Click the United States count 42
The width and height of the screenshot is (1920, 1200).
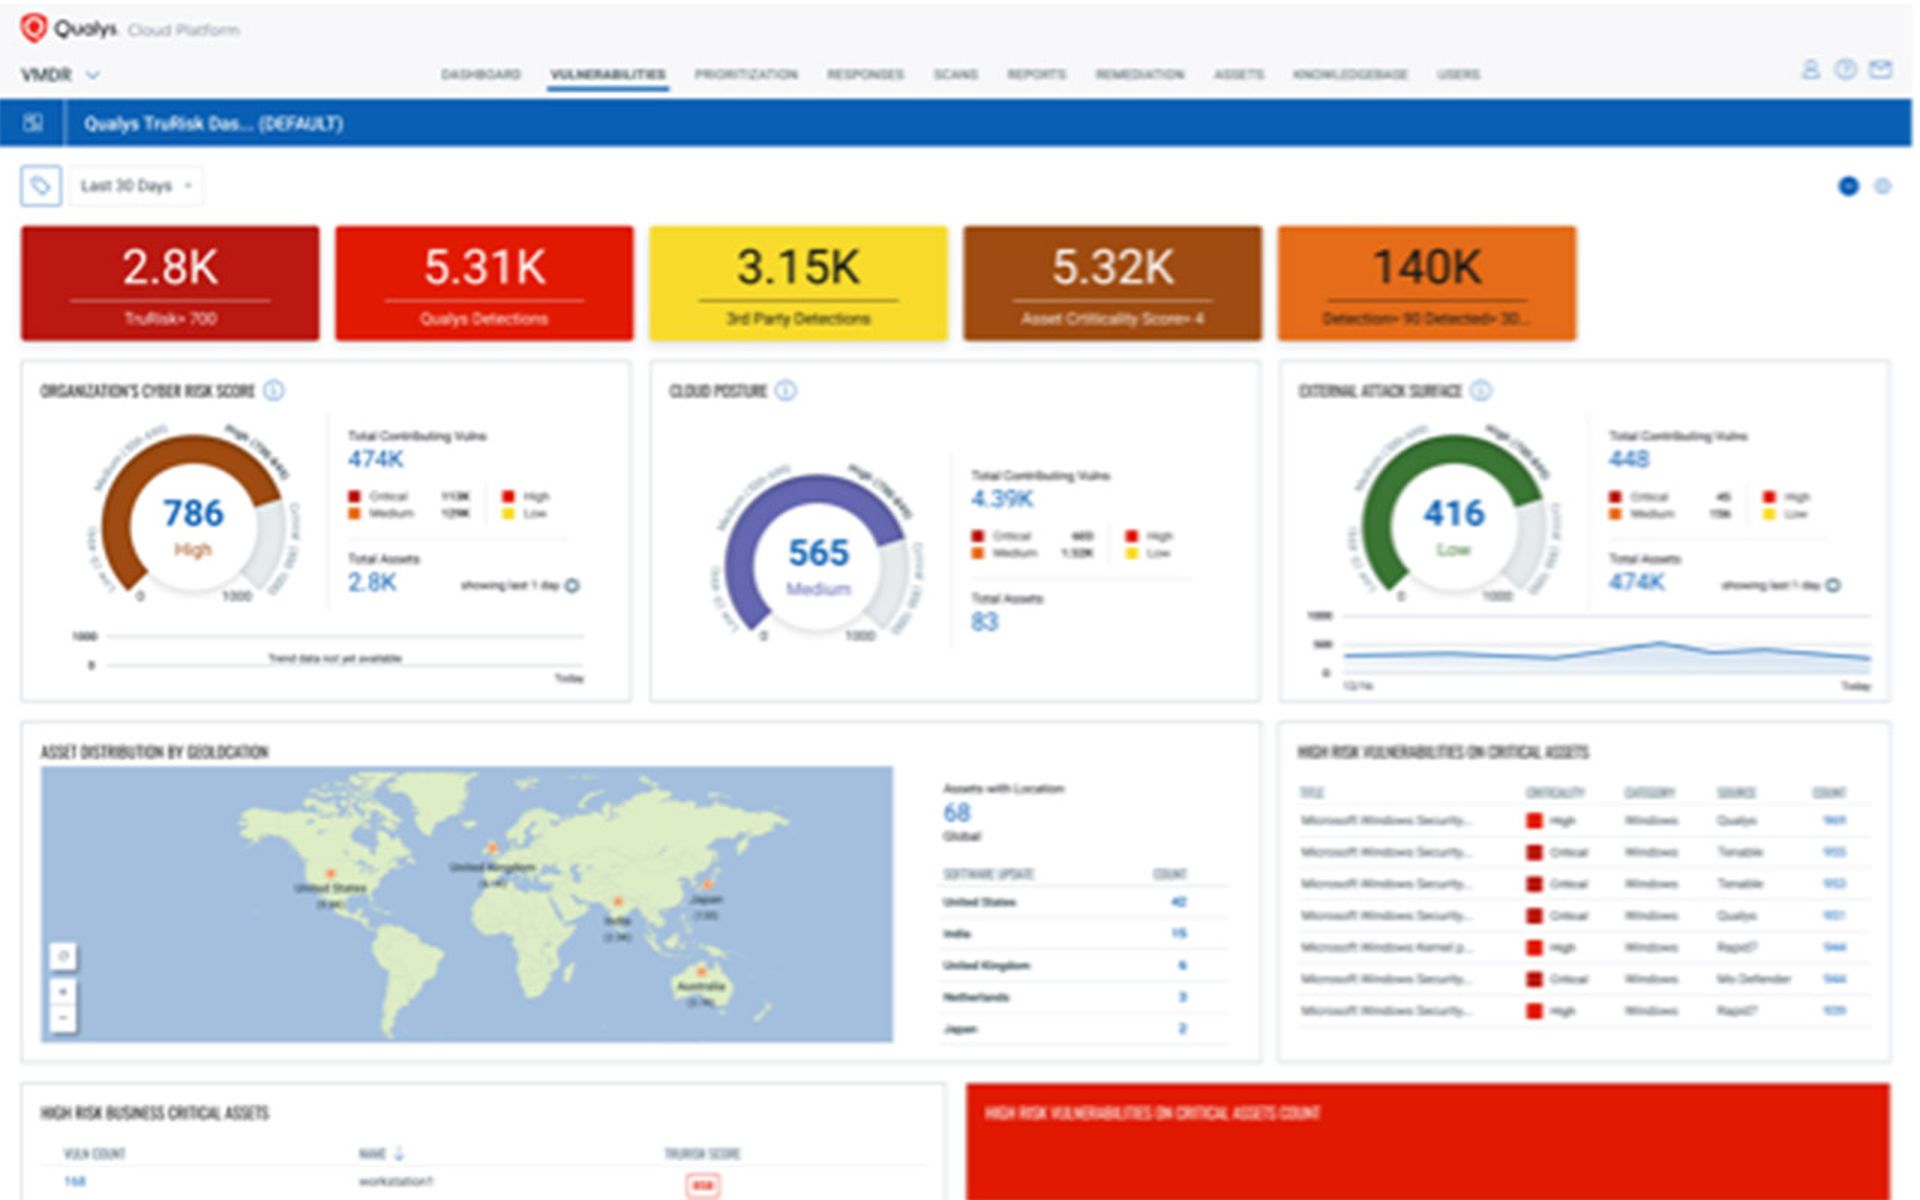(x=1178, y=902)
